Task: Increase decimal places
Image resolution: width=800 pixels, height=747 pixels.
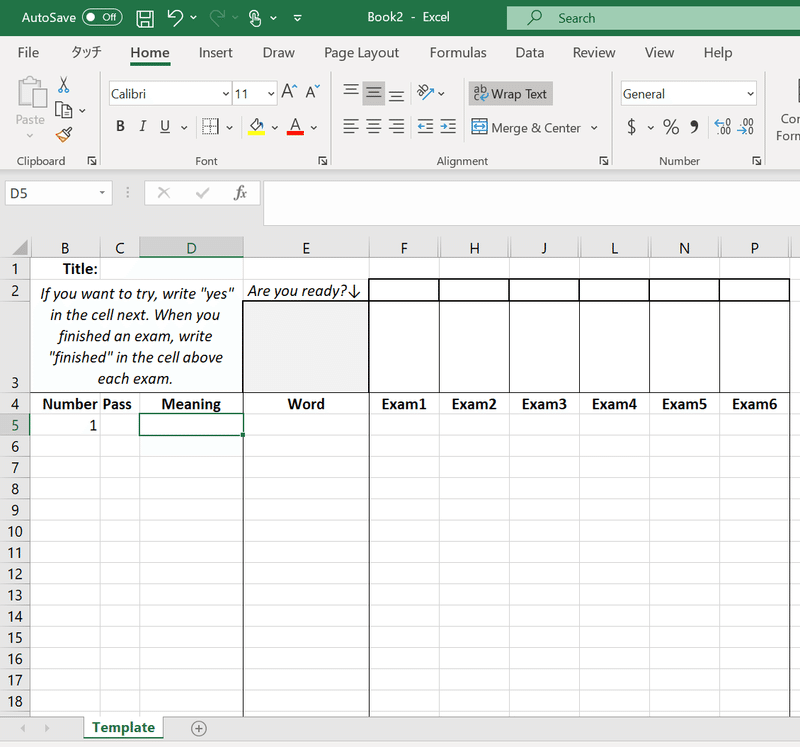Action: pyautogui.click(x=723, y=127)
